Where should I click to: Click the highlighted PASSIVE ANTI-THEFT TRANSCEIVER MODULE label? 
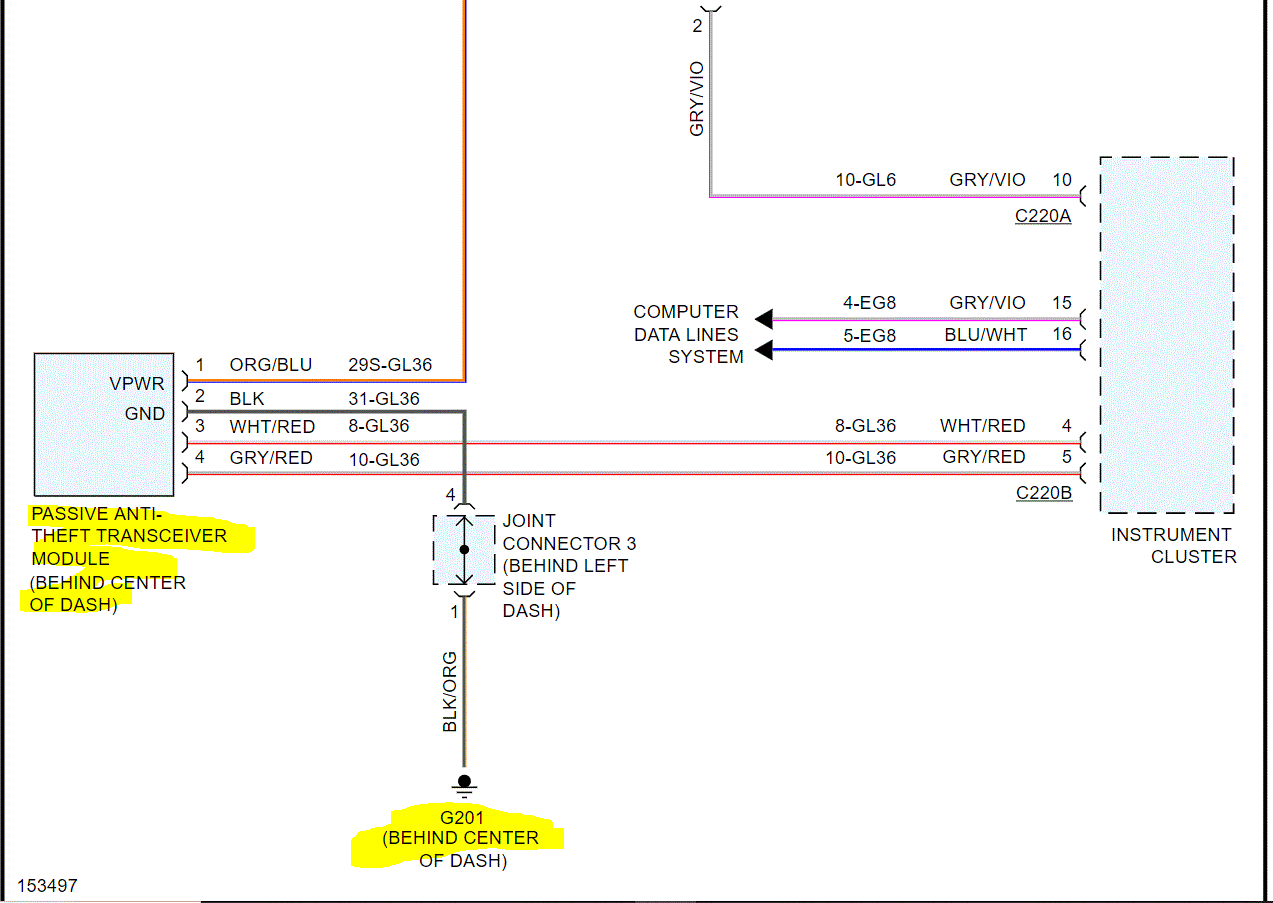(129, 536)
